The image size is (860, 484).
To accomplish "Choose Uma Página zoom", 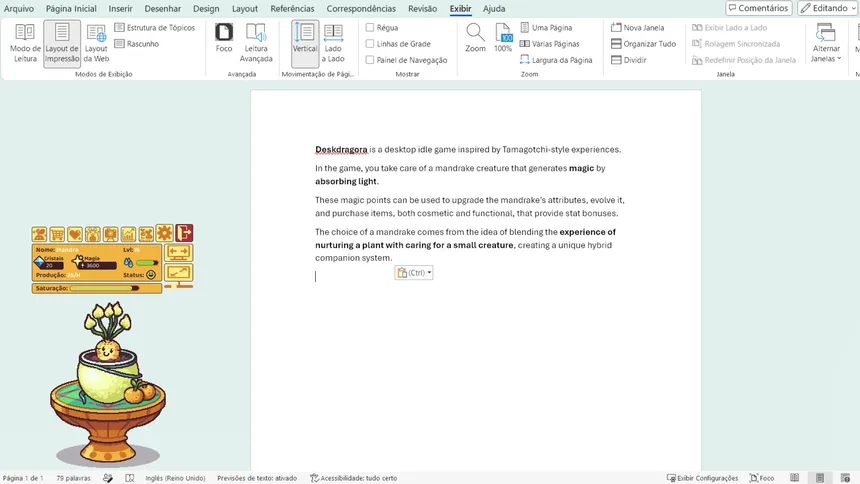I will (546, 27).
